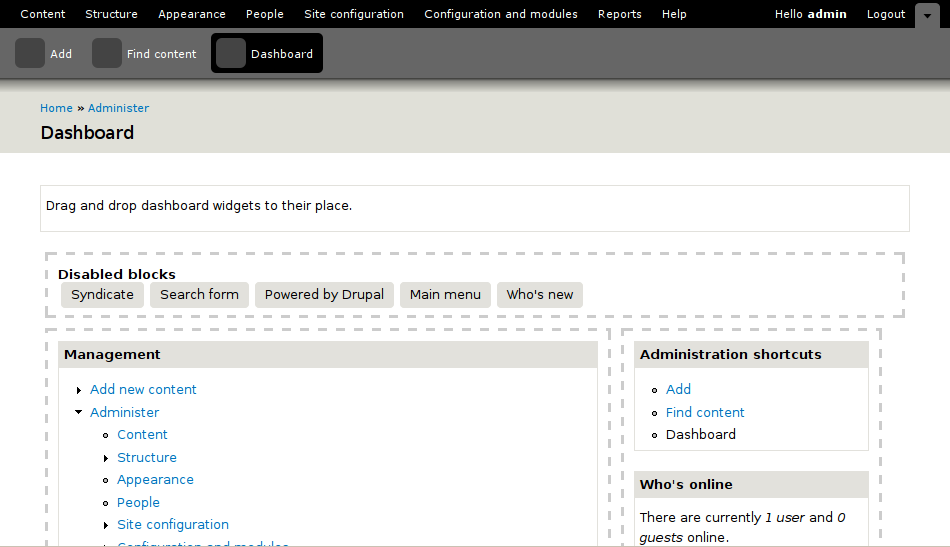Image resolution: width=950 pixels, height=547 pixels.
Task: Select the Syndicate disabled block
Action: click(x=102, y=295)
